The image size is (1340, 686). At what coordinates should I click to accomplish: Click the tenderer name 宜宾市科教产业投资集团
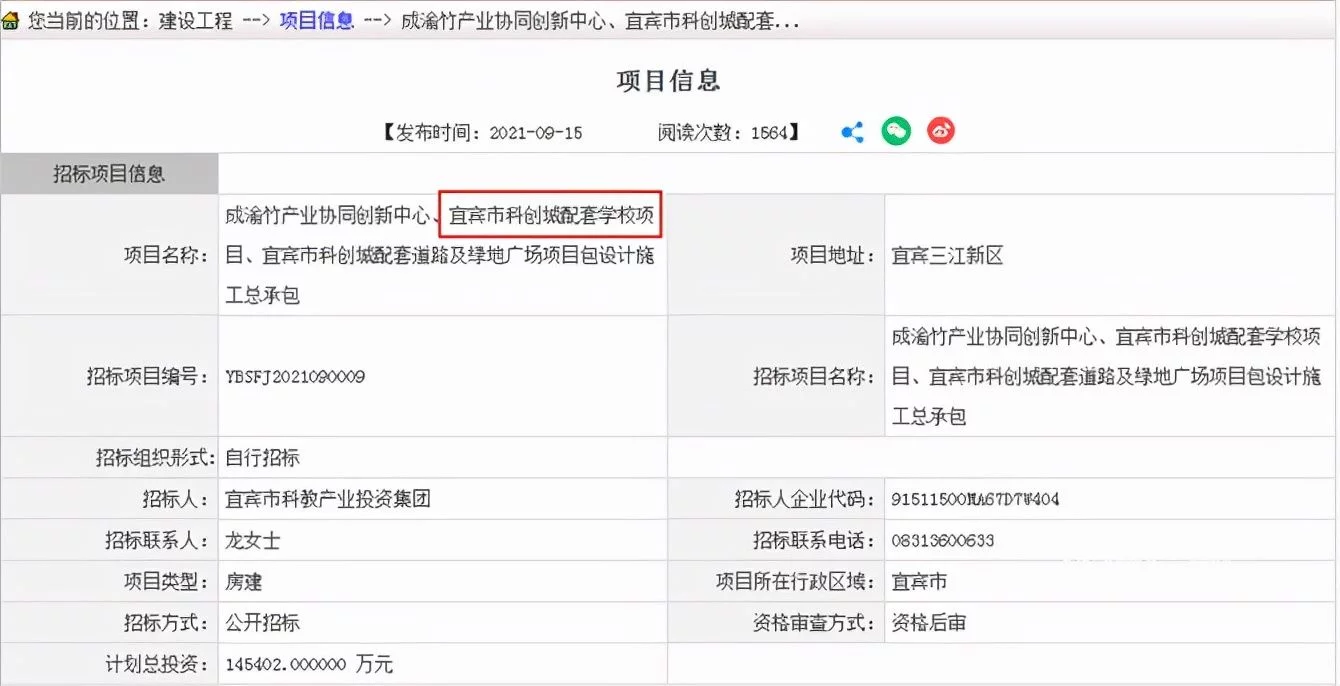(328, 499)
